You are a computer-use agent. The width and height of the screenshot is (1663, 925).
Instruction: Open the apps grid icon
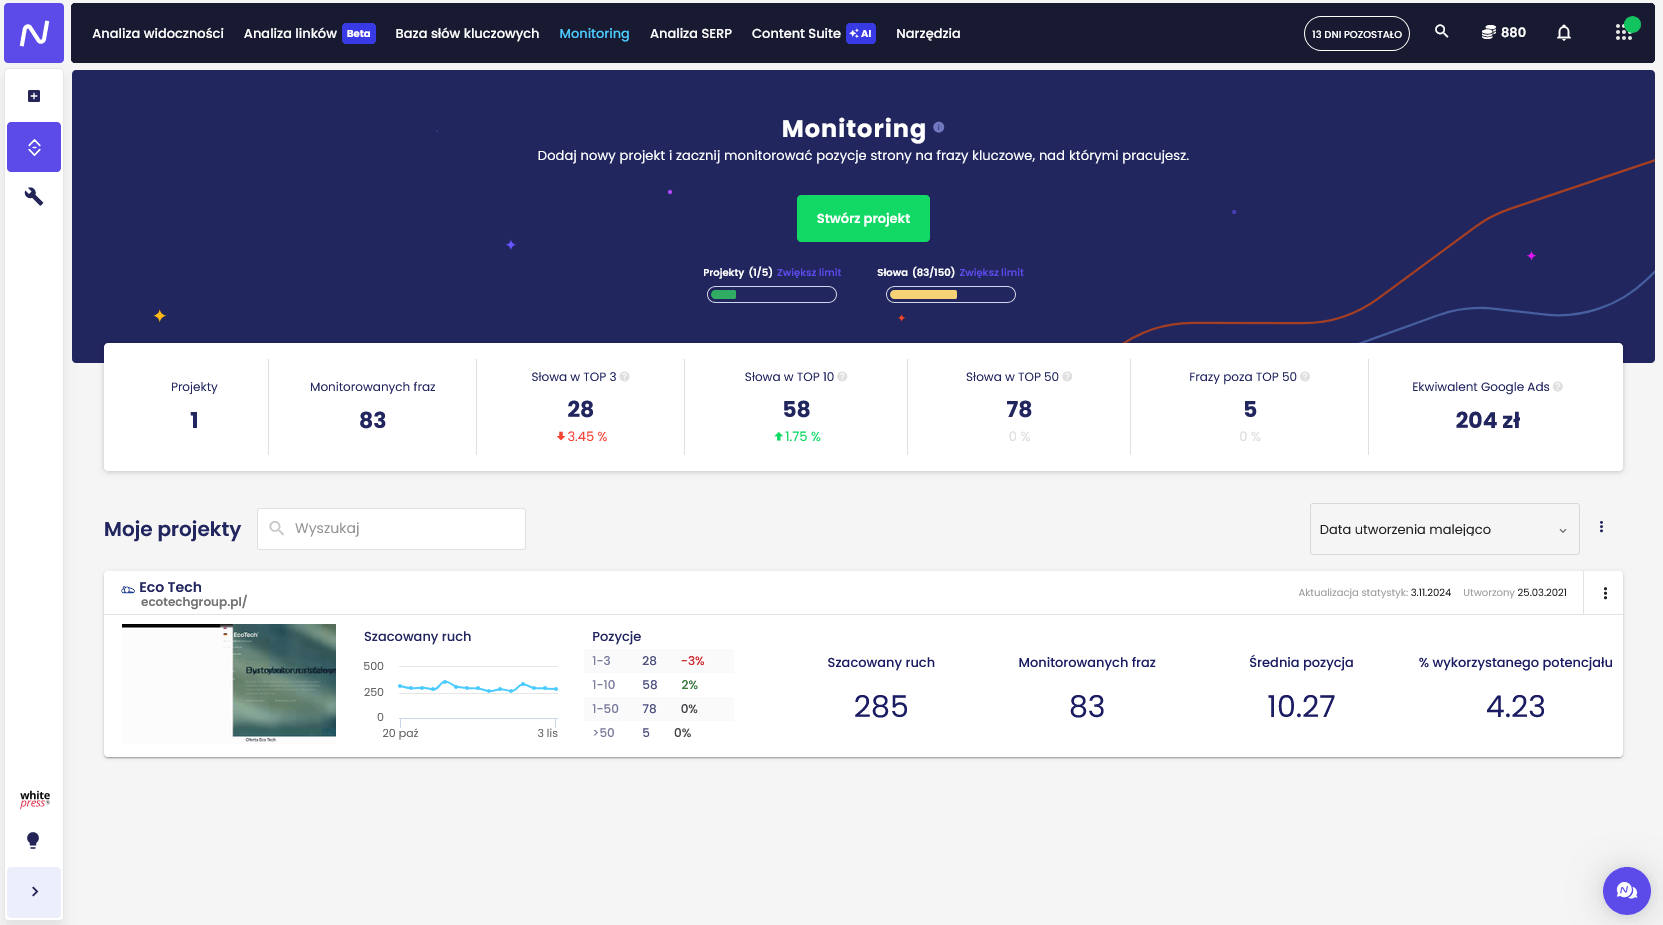point(1623,33)
